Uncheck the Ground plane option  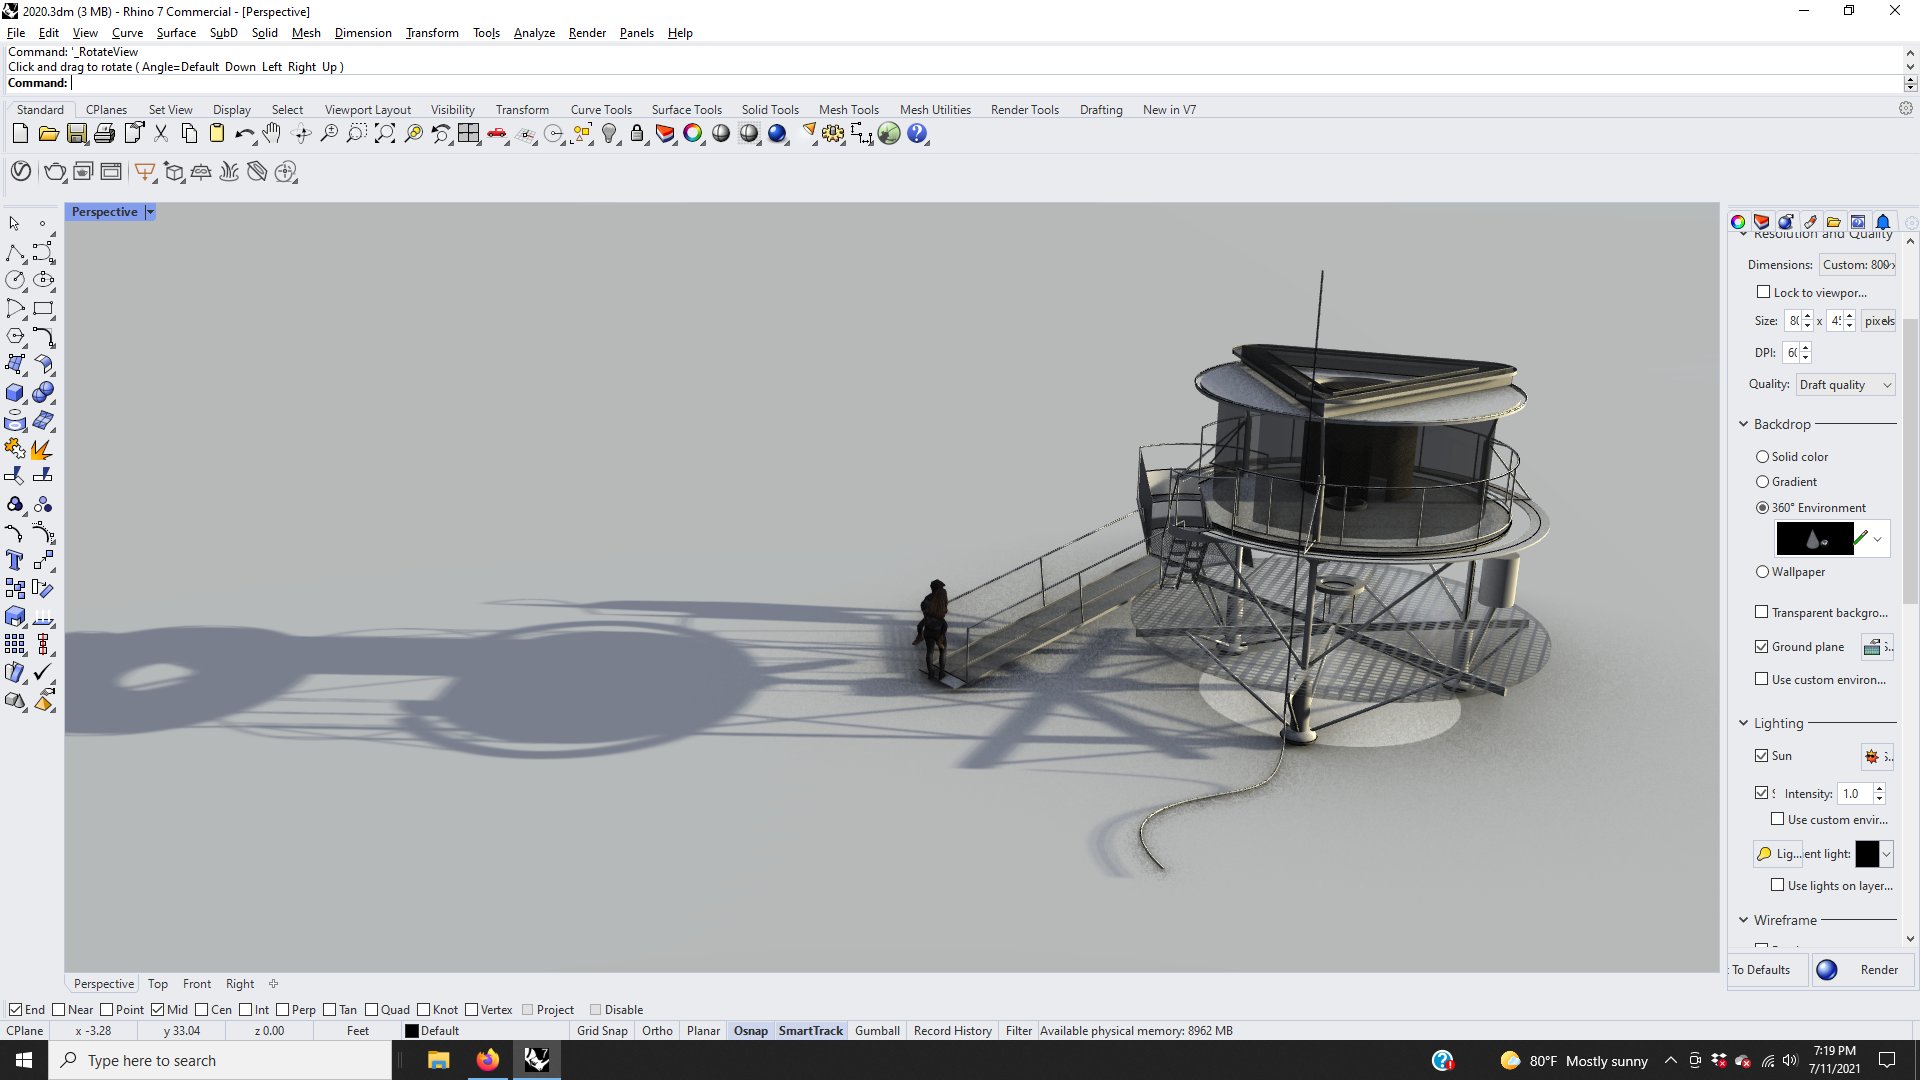(1762, 647)
